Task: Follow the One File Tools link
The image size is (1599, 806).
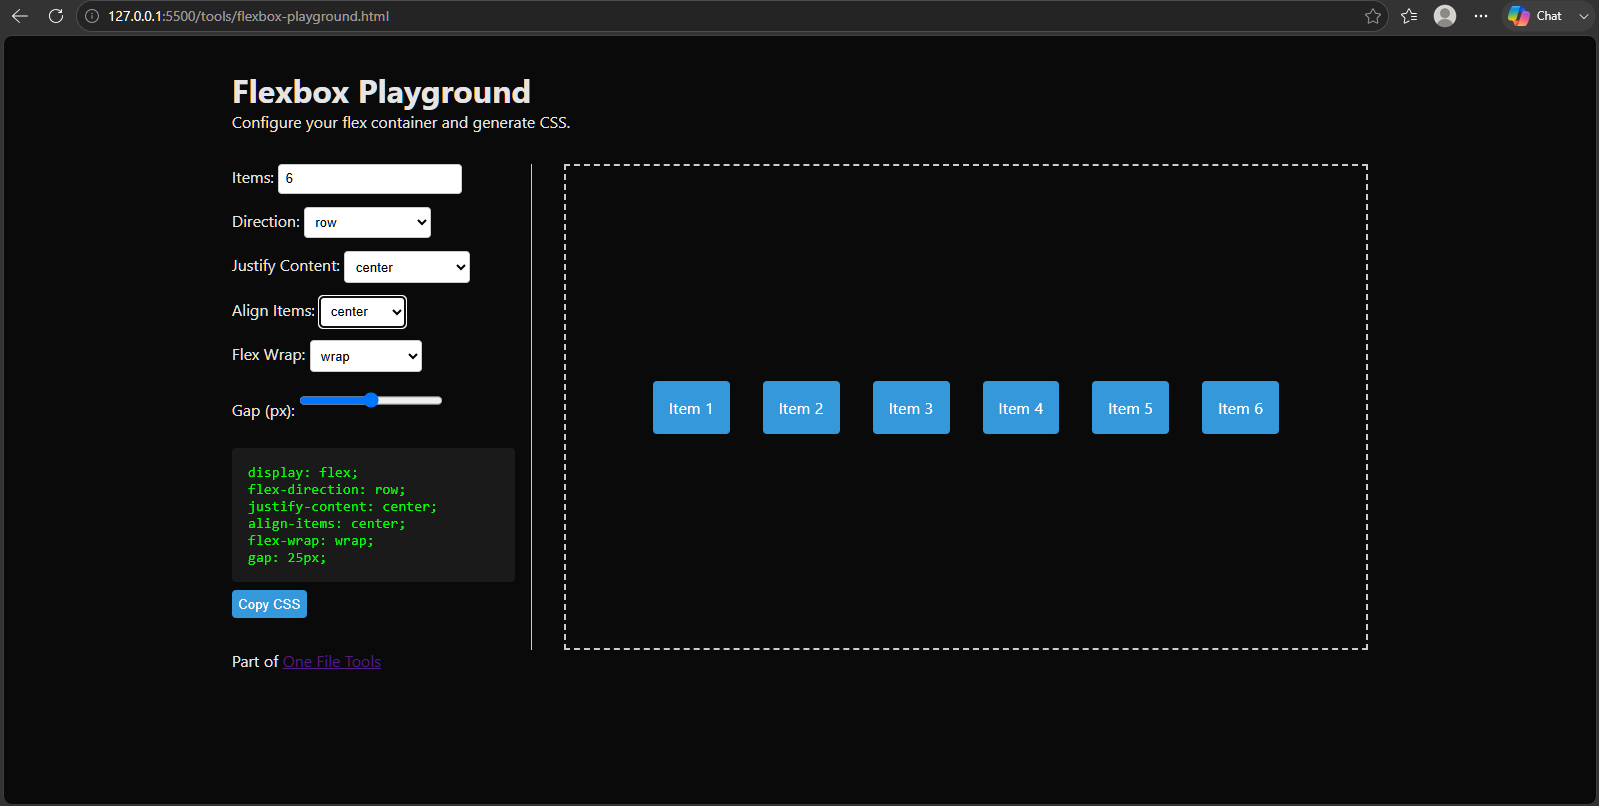Action: pyautogui.click(x=332, y=662)
